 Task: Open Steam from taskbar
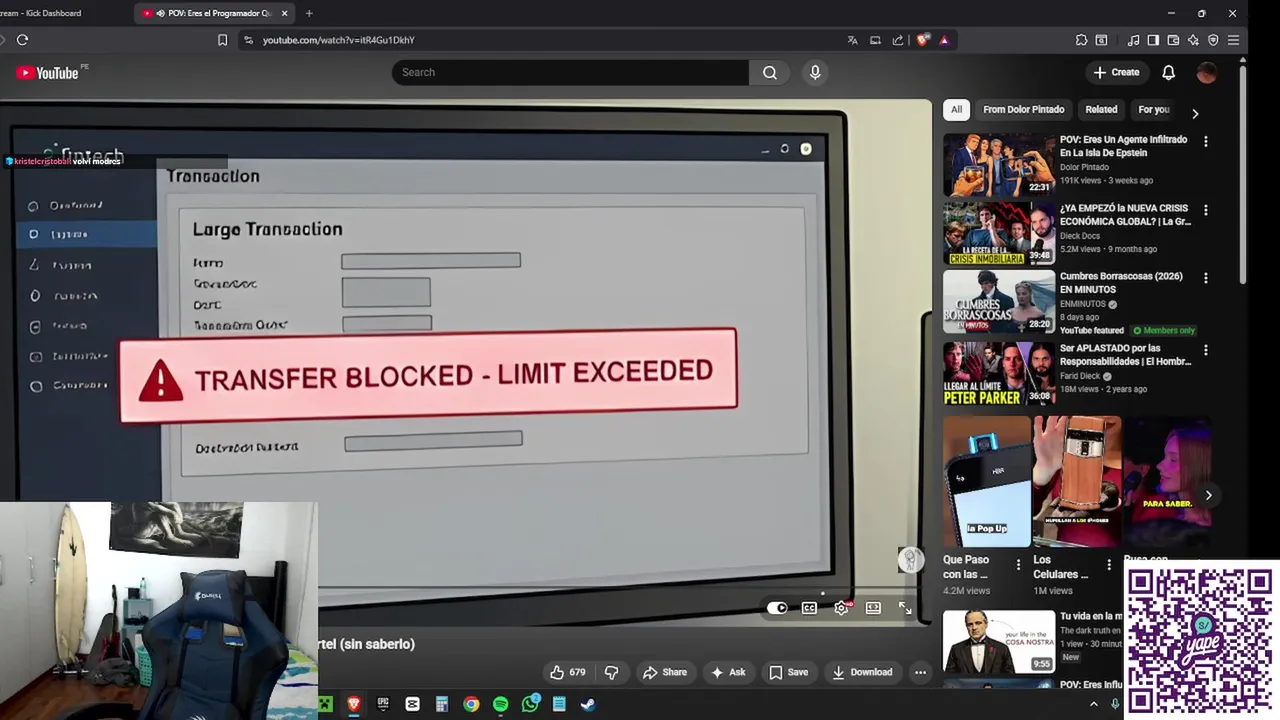coord(588,704)
